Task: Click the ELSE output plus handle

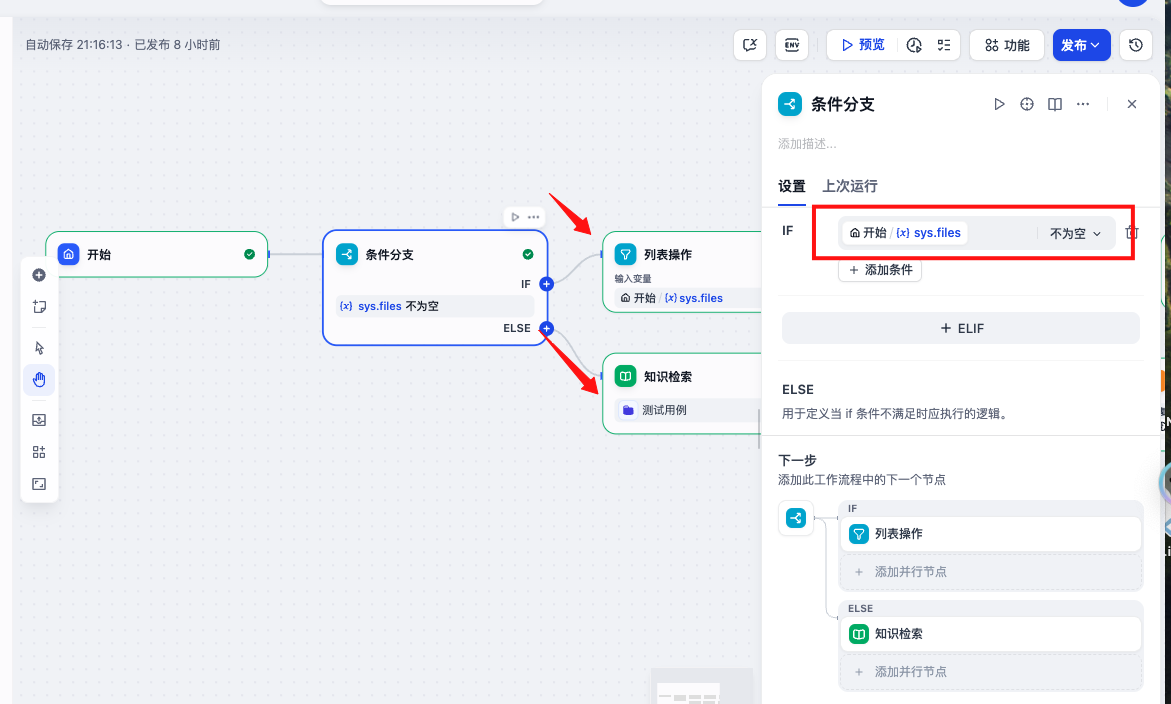Action: (547, 328)
